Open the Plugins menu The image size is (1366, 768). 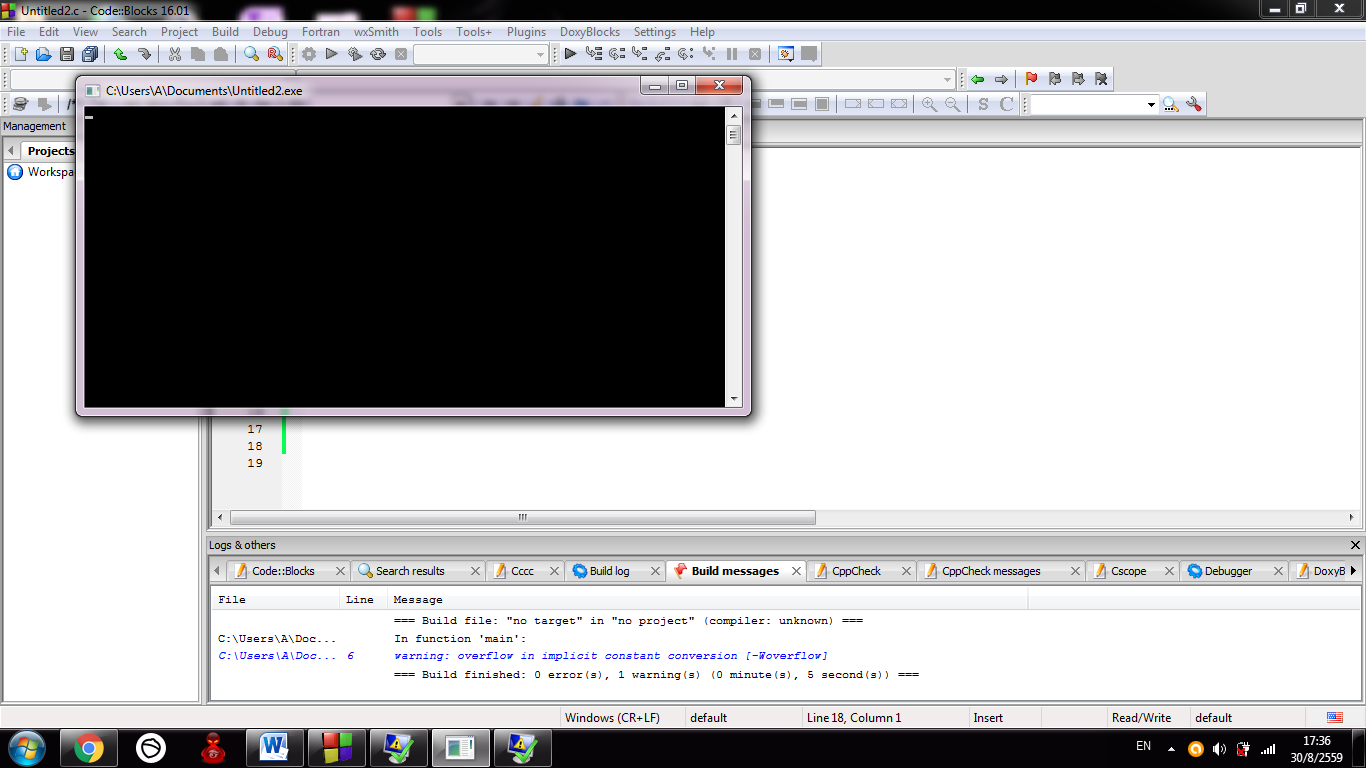526,32
